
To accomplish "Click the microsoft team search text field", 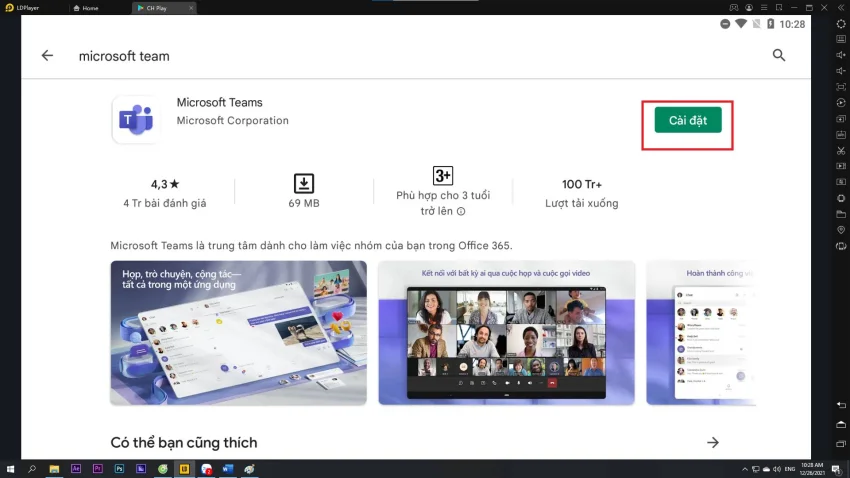I will 124,56.
